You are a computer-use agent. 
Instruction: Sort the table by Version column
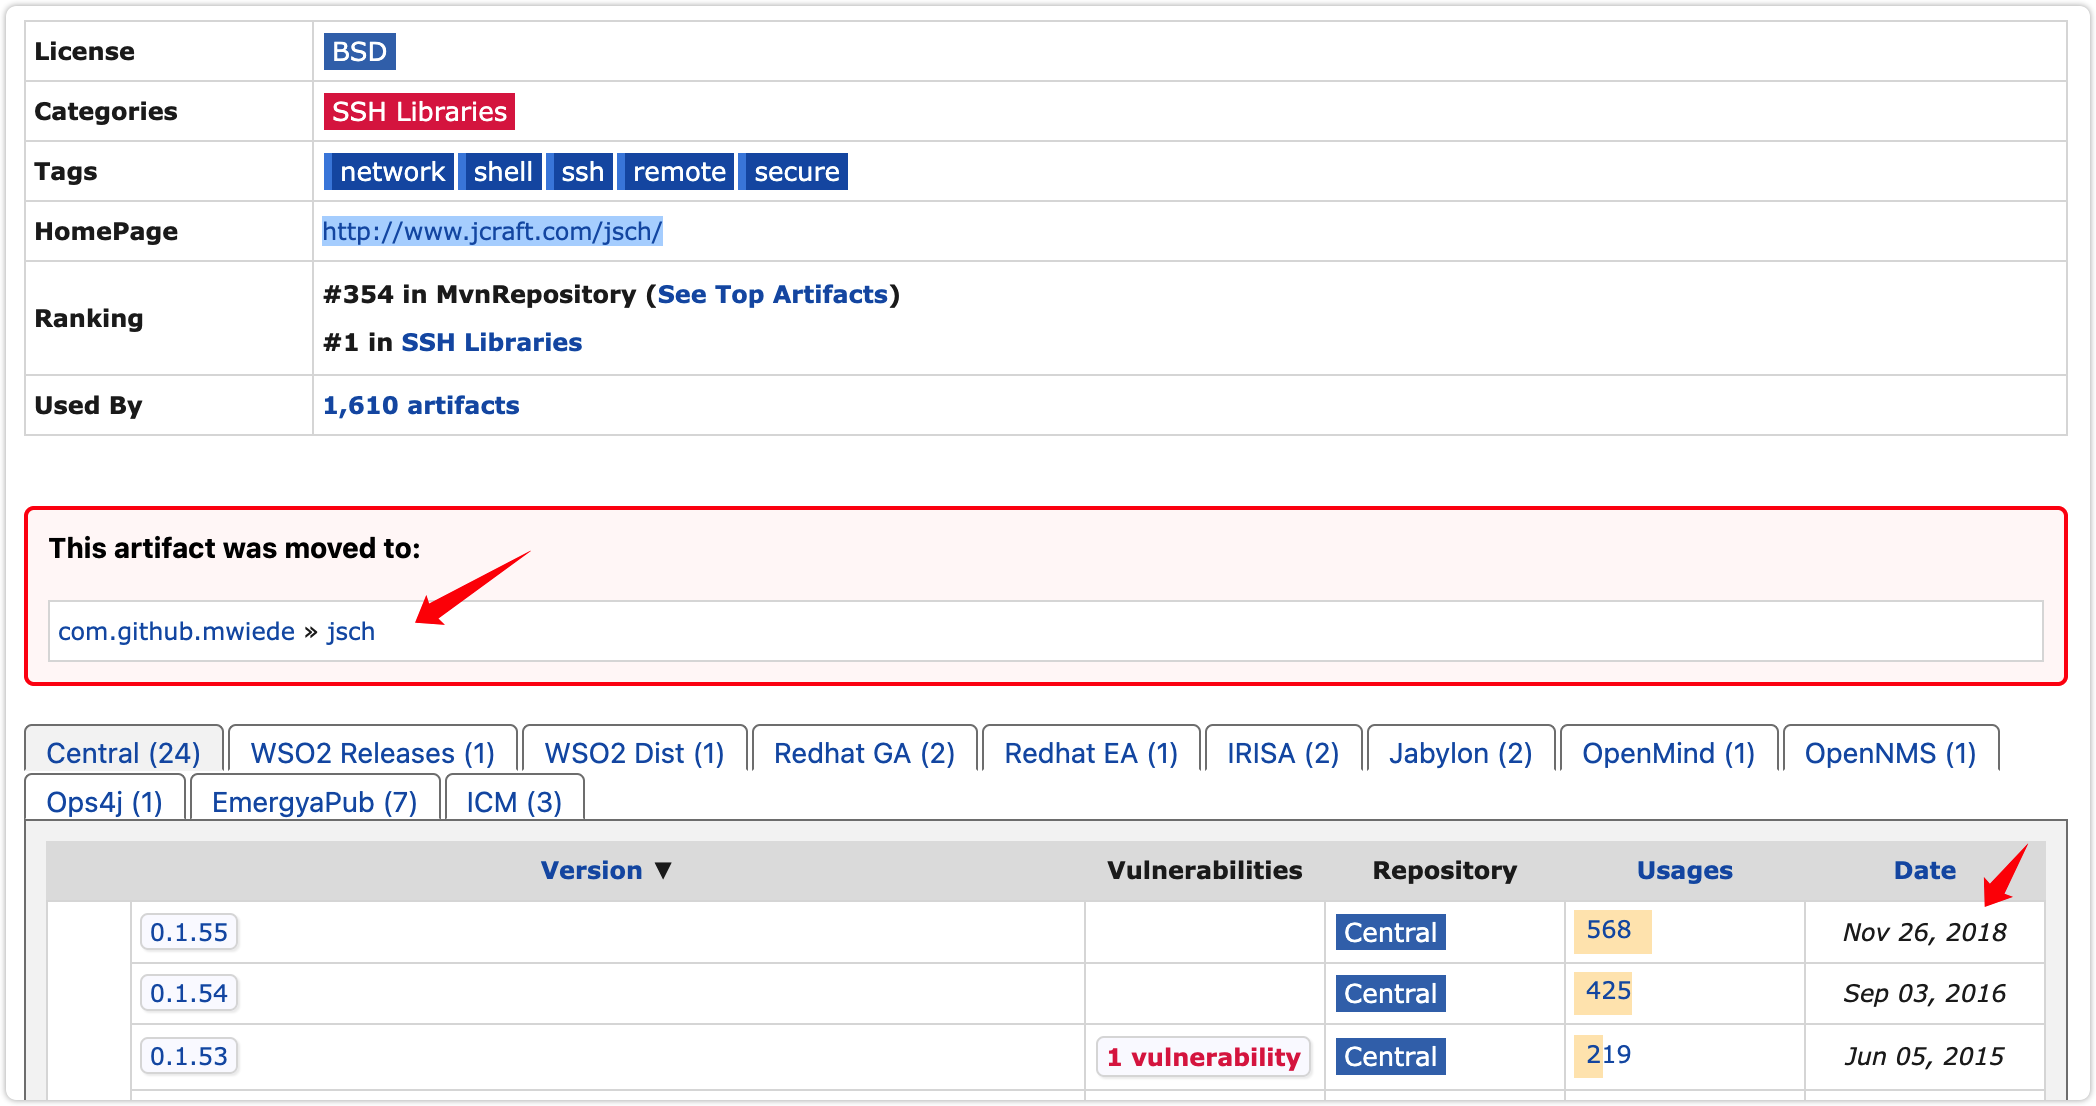coord(592,871)
